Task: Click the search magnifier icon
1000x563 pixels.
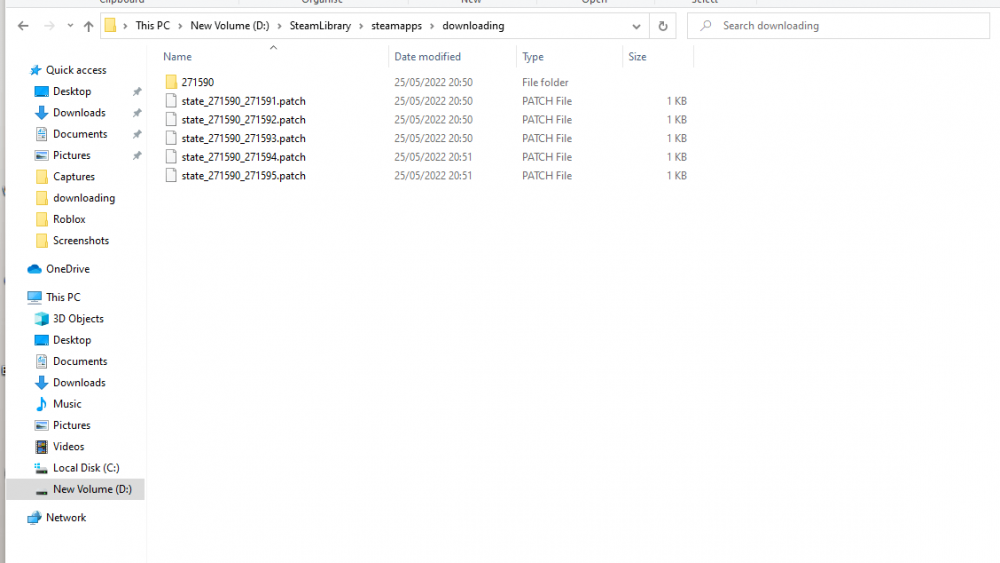Action: click(x=705, y=26)
